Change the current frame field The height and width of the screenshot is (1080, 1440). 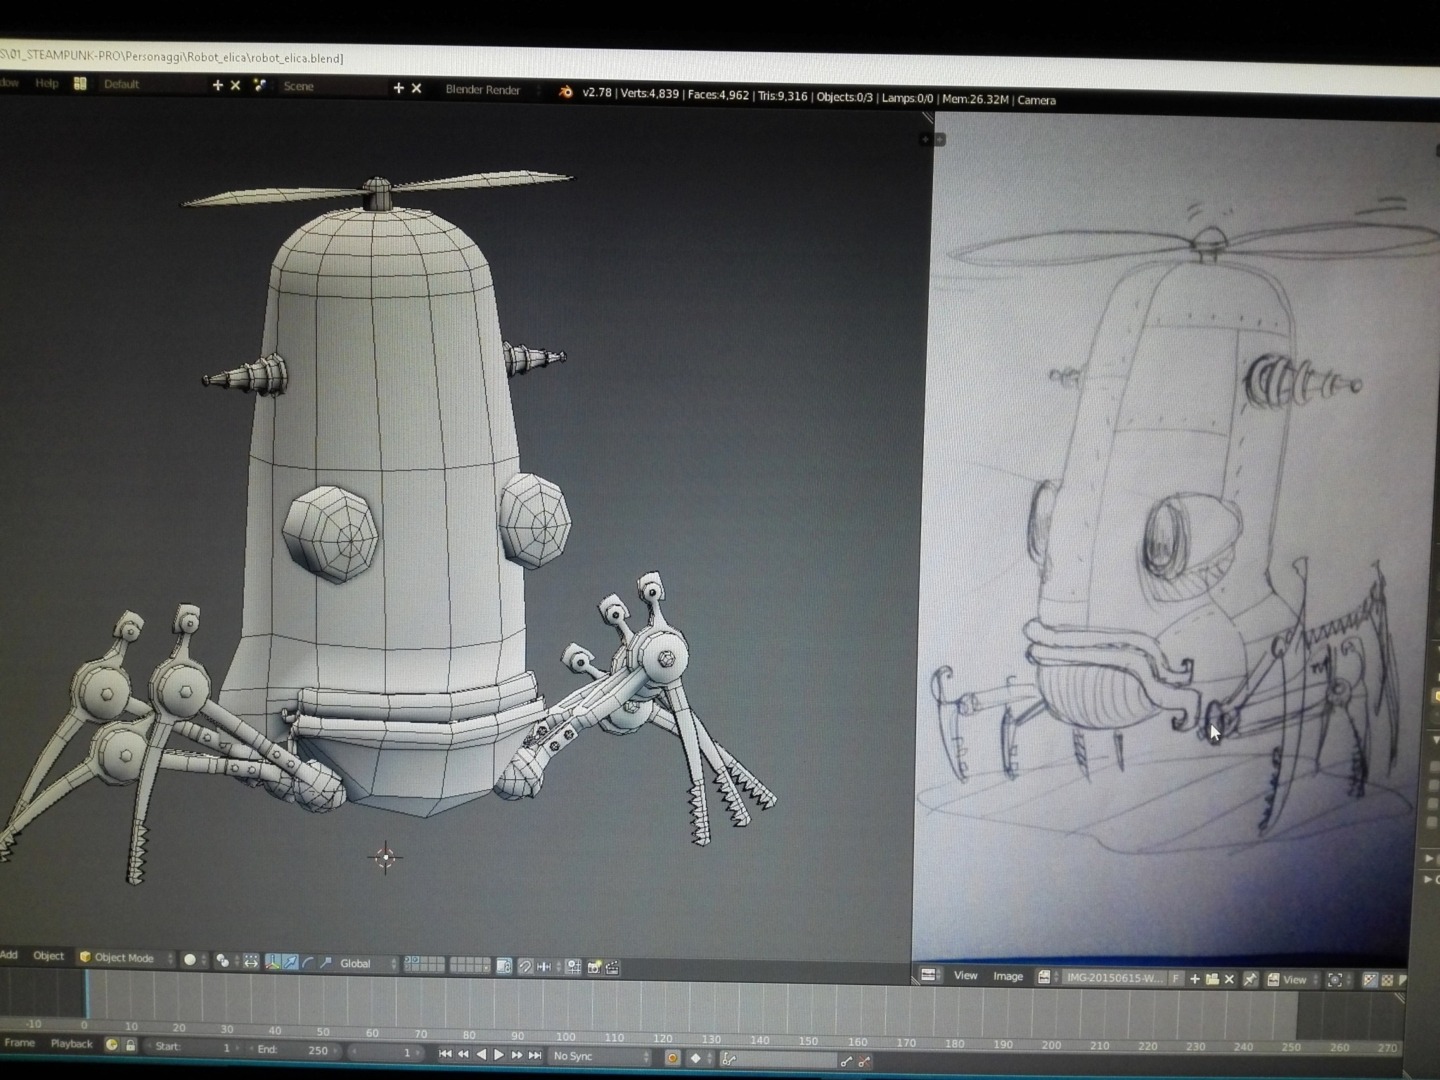pos(387,1052)
